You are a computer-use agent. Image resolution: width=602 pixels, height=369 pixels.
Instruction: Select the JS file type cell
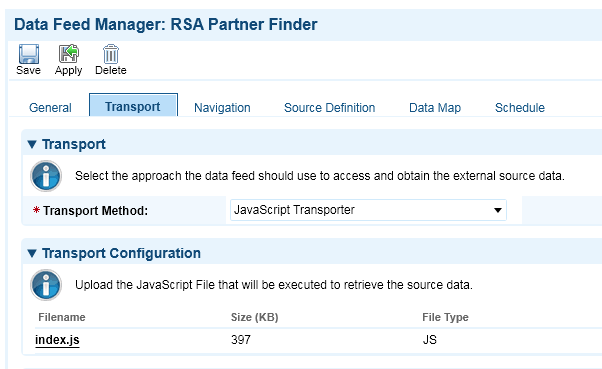coord(430,340)
